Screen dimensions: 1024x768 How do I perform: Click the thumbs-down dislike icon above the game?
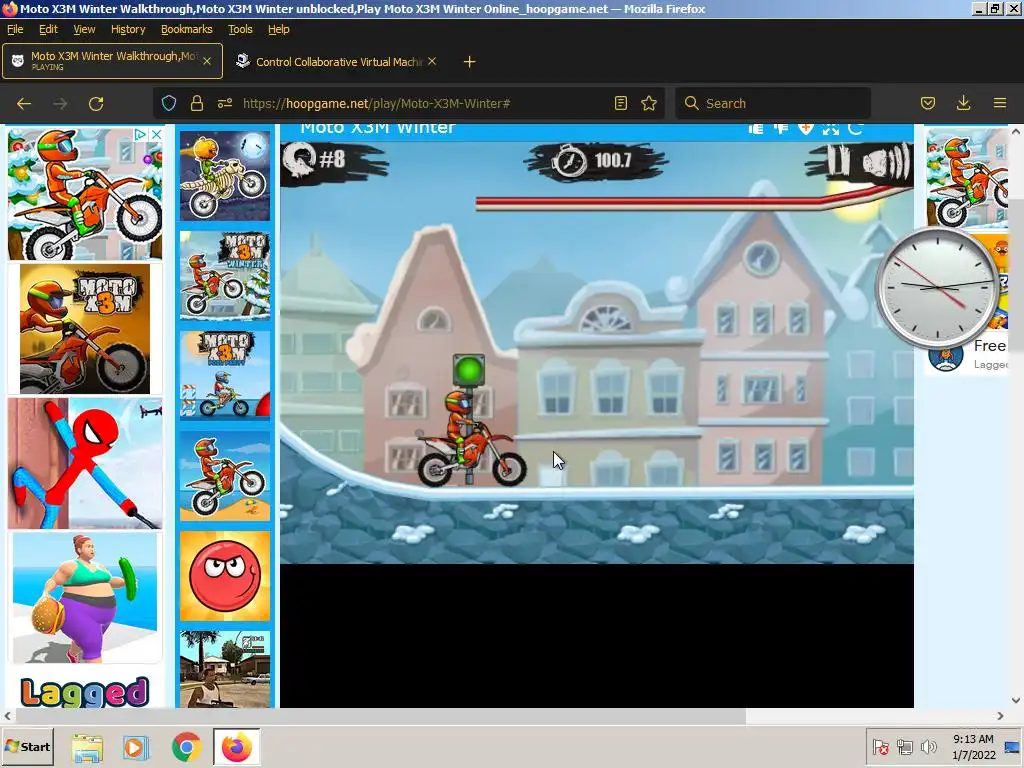pyautogui.click(x=781, y=129)
